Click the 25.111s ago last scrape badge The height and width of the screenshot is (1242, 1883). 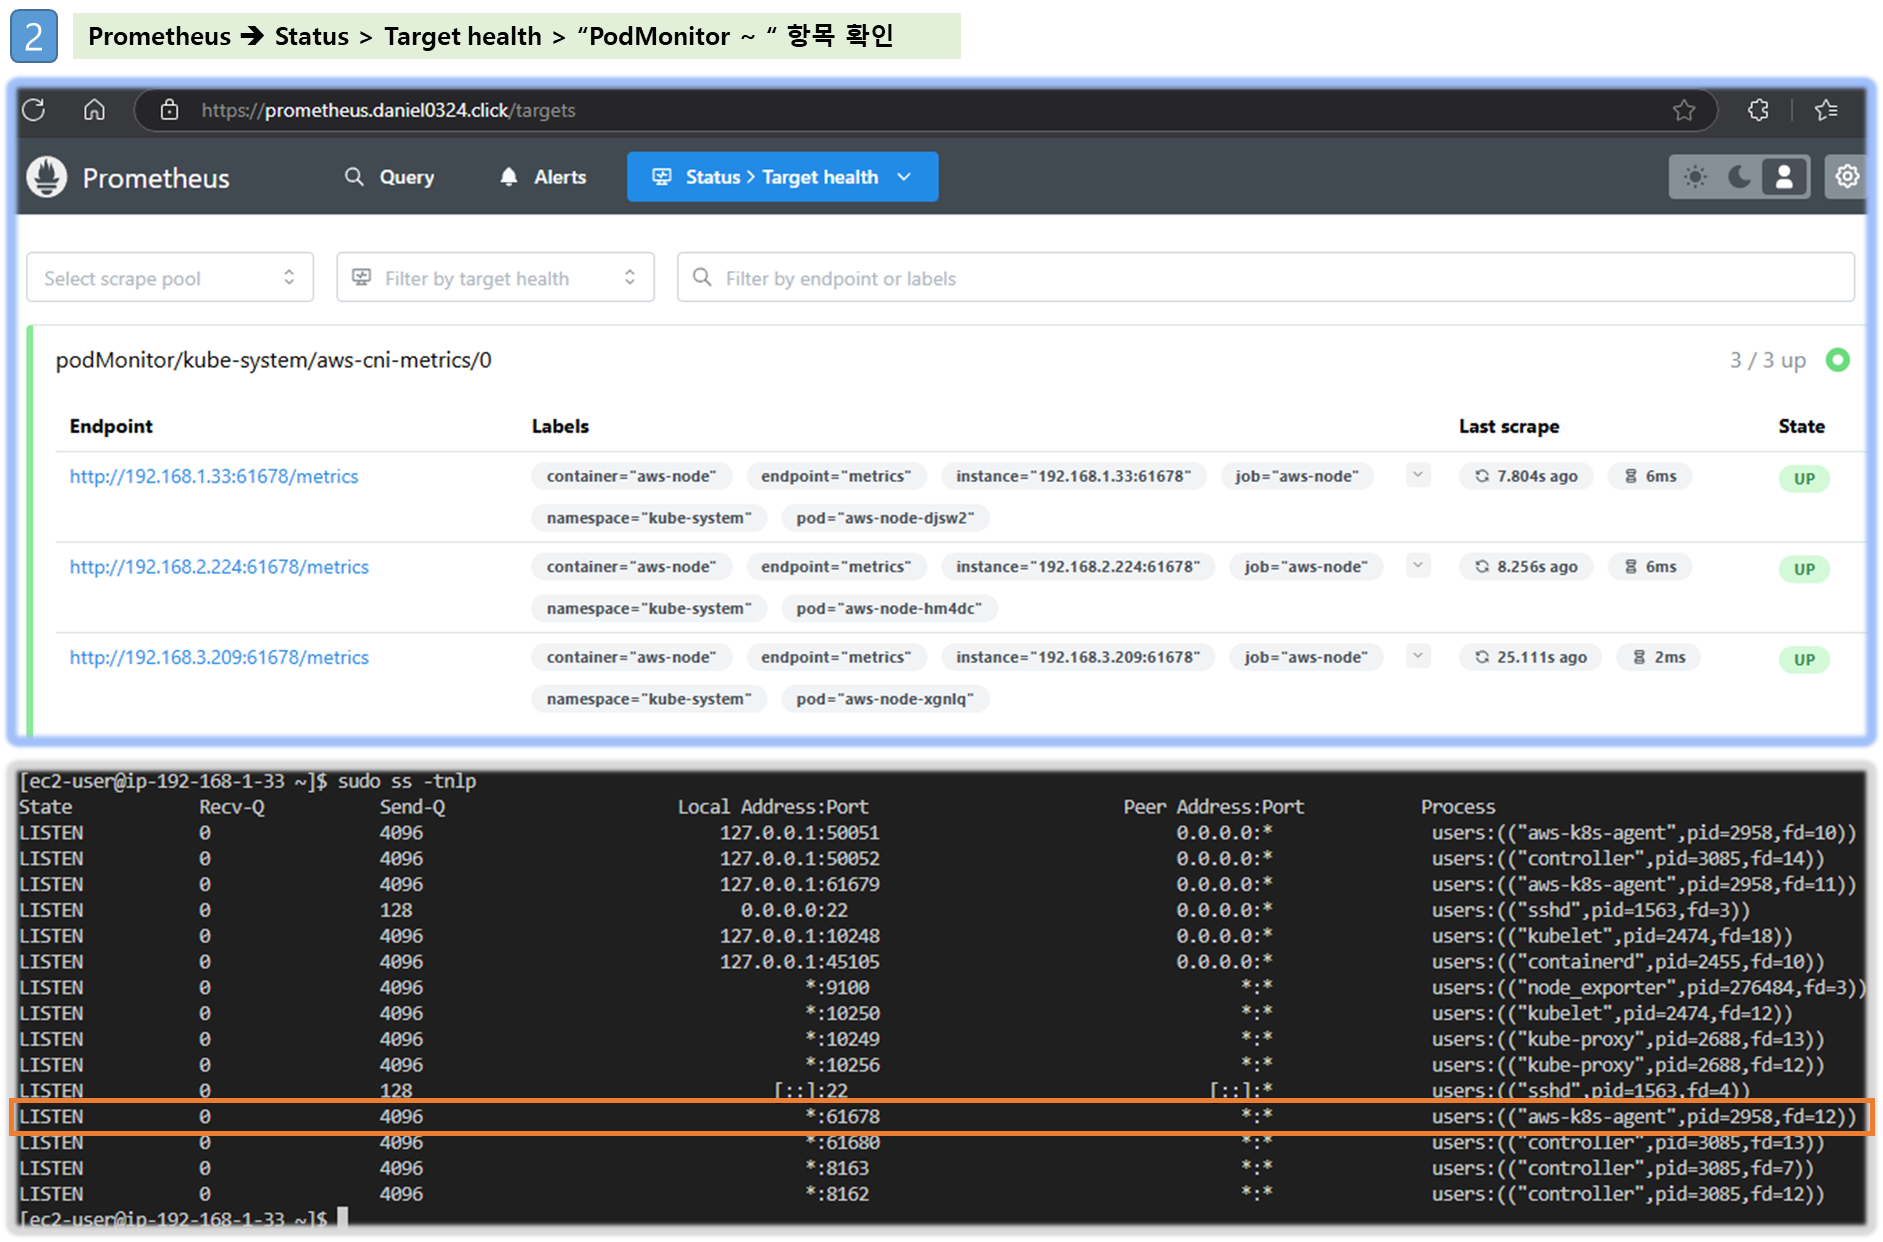click(x=1531, y=657)
